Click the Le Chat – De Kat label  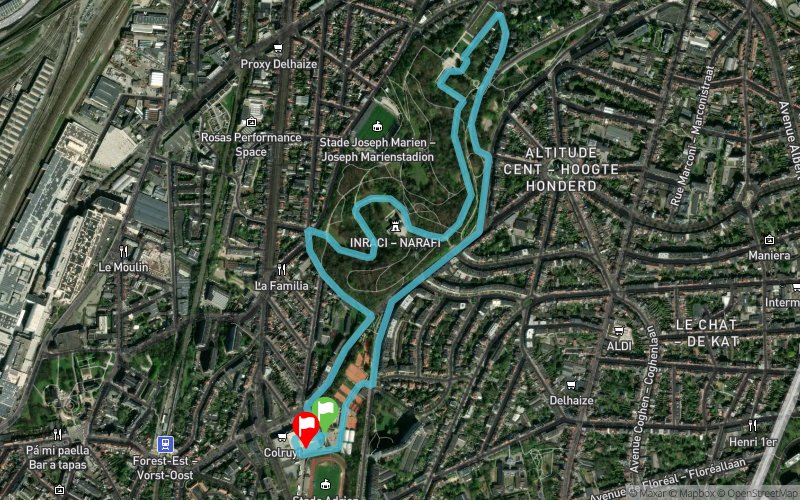coord(706,333)
